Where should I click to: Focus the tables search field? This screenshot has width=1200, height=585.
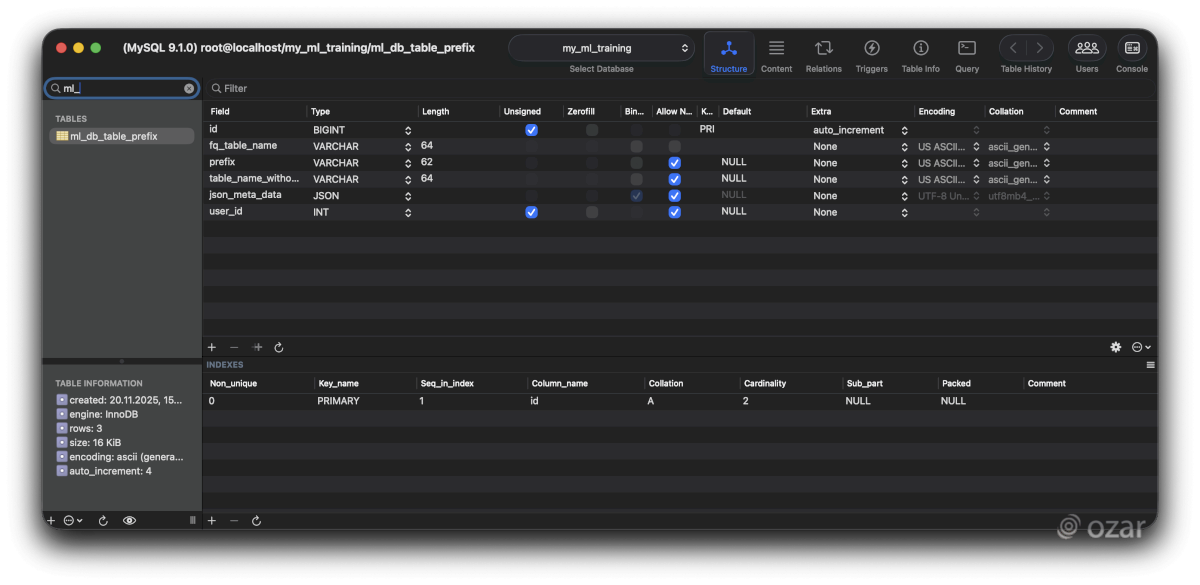tap(121, 88)
